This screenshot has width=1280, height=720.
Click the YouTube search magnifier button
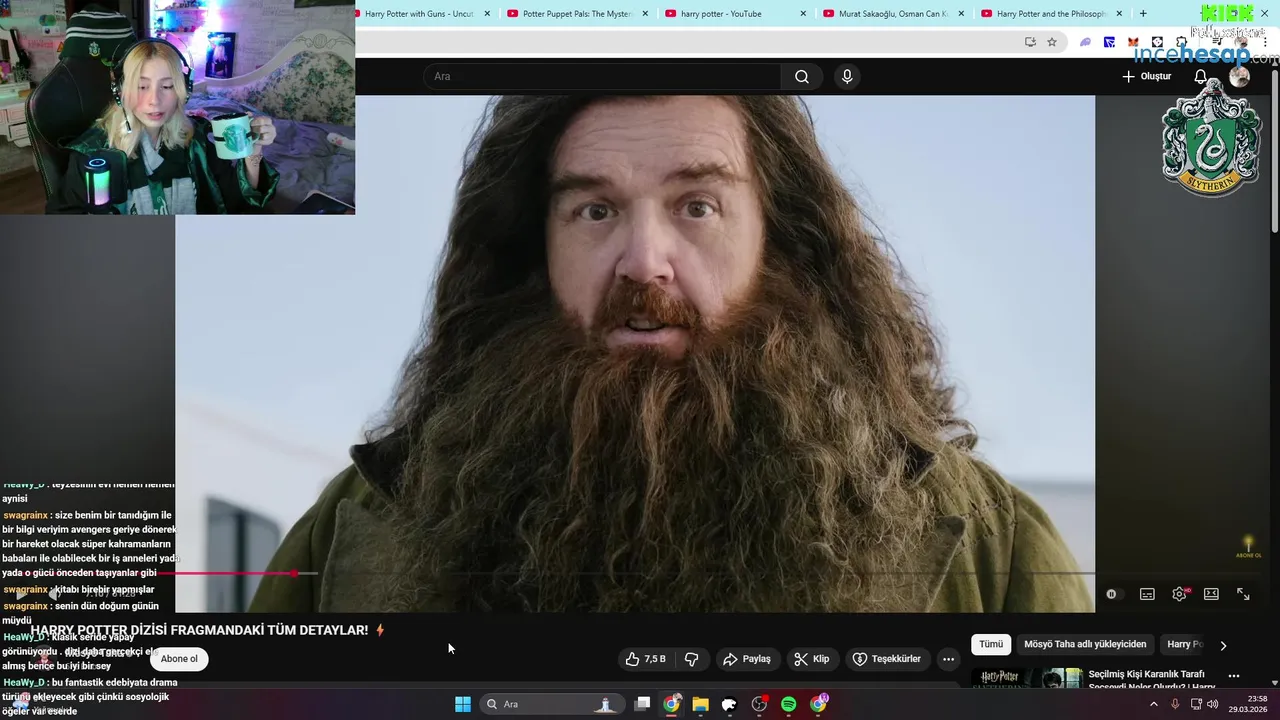(801, 77)
